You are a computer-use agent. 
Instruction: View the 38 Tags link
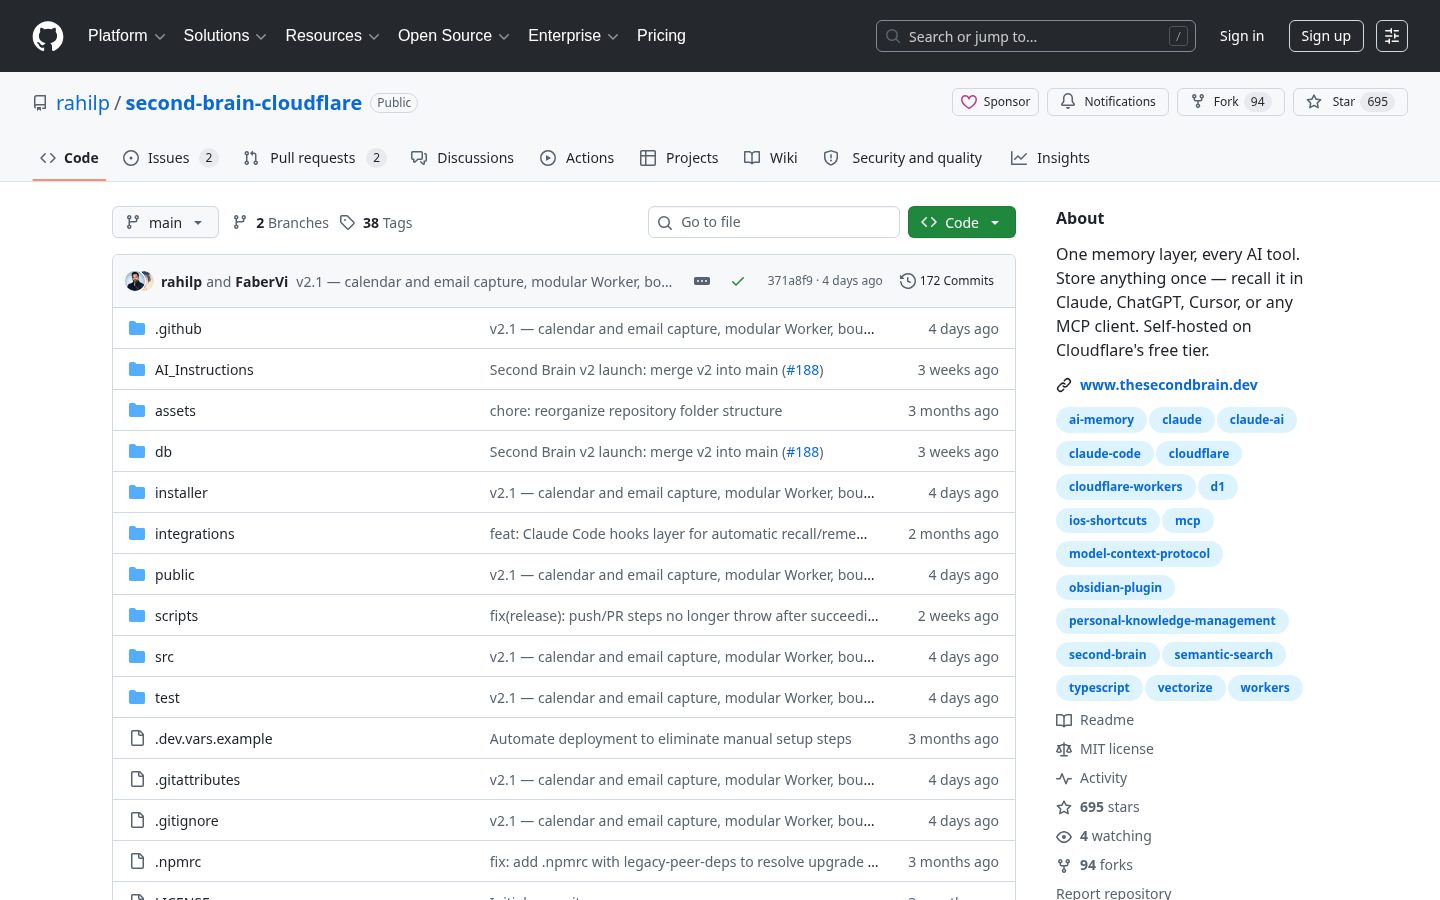376,223
